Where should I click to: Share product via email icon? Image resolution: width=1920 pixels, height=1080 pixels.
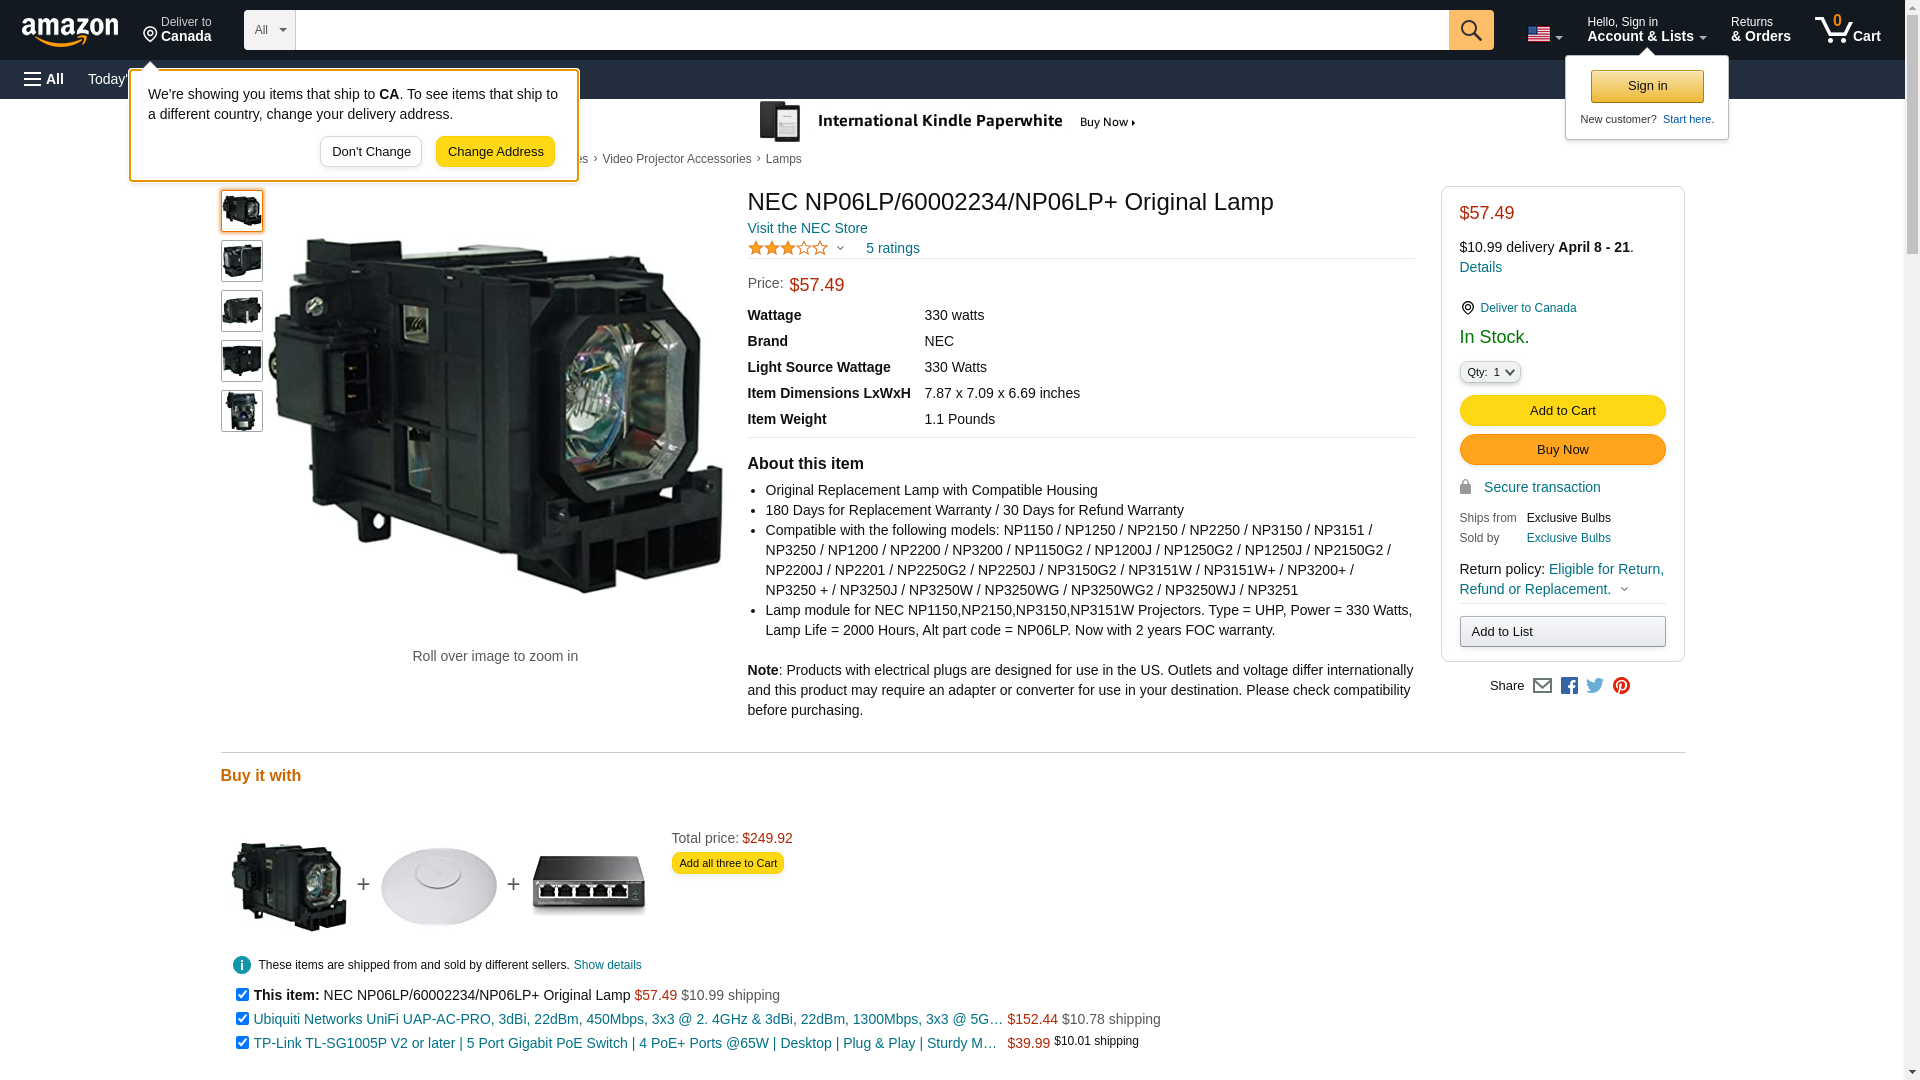point(1542,686)
